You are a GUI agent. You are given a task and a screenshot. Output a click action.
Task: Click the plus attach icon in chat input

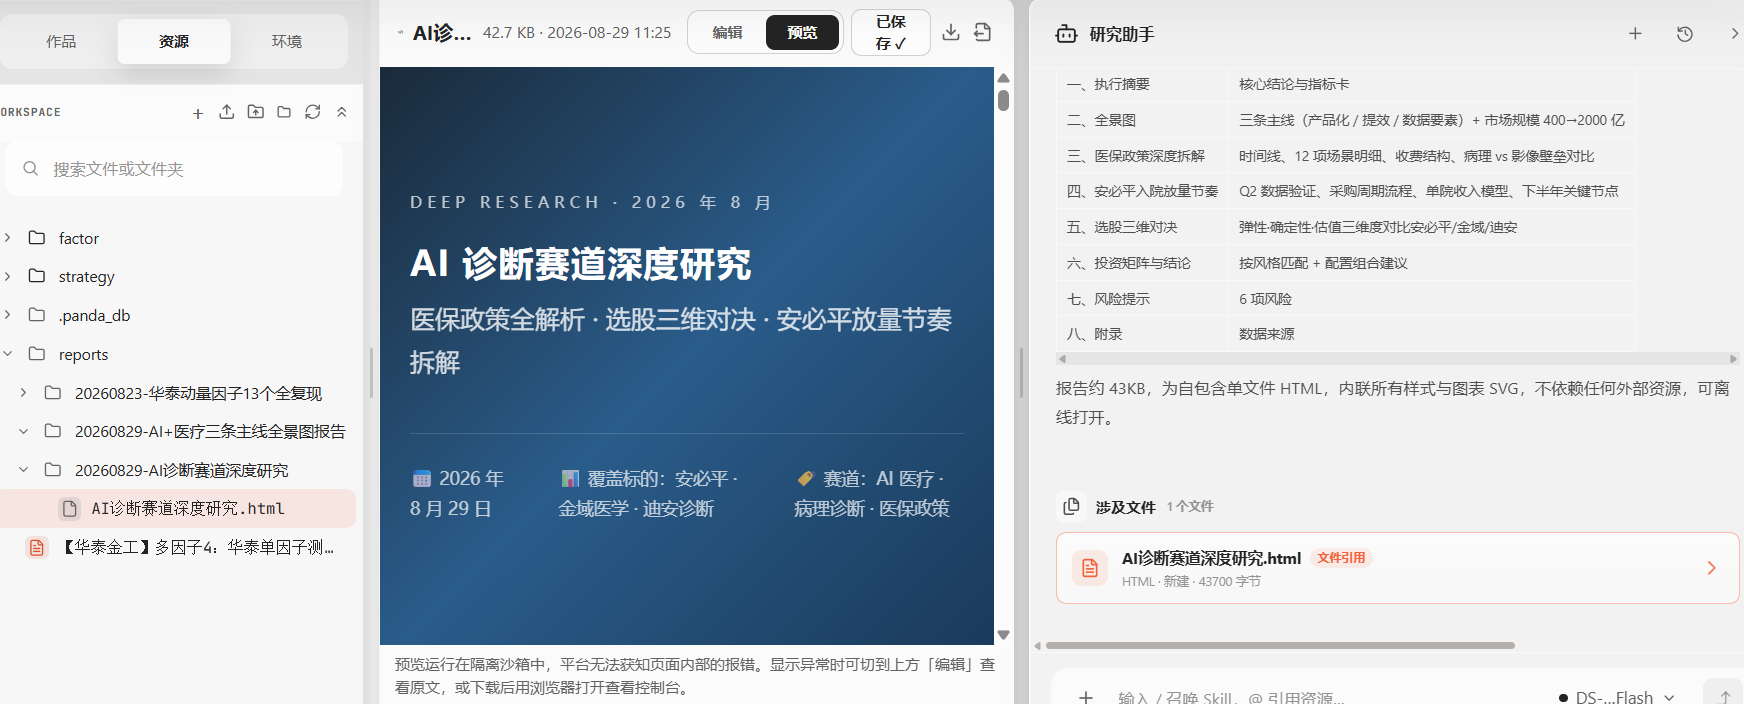pyautogui.click(x=1086, y=696)
